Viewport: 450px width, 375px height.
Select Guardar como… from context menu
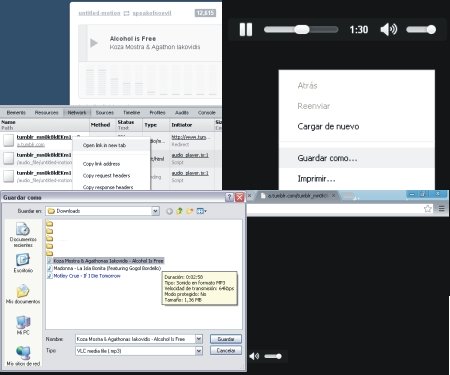[357, 158]
